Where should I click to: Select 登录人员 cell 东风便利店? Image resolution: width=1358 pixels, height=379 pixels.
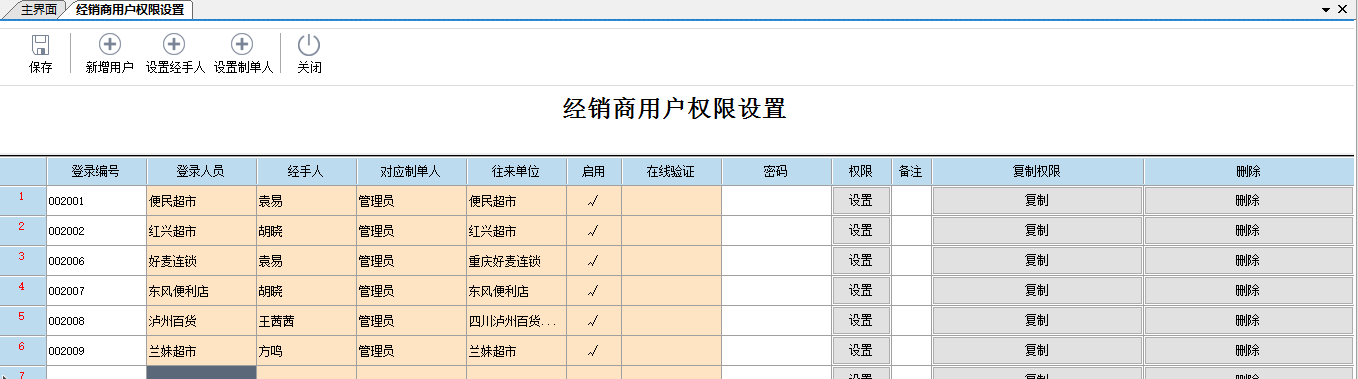(201, 291)
